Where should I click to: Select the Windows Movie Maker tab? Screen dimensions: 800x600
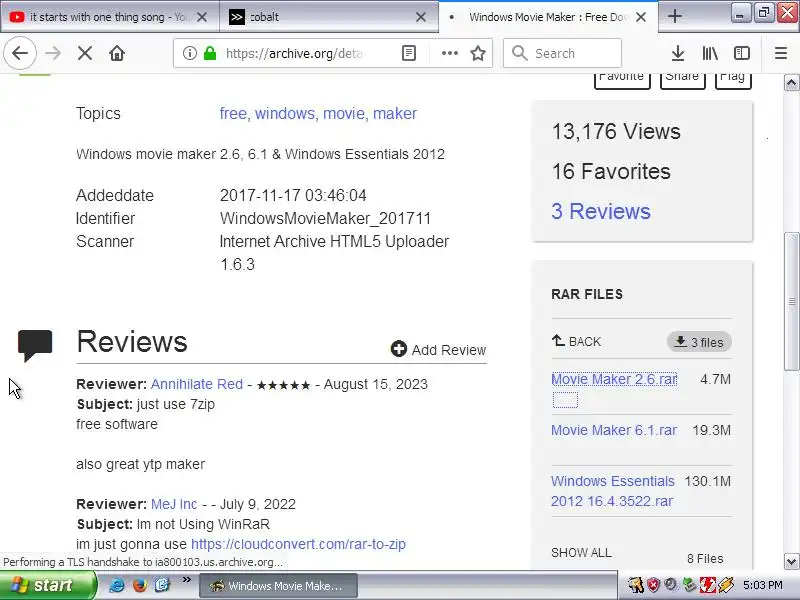click(x=548, y=17)
